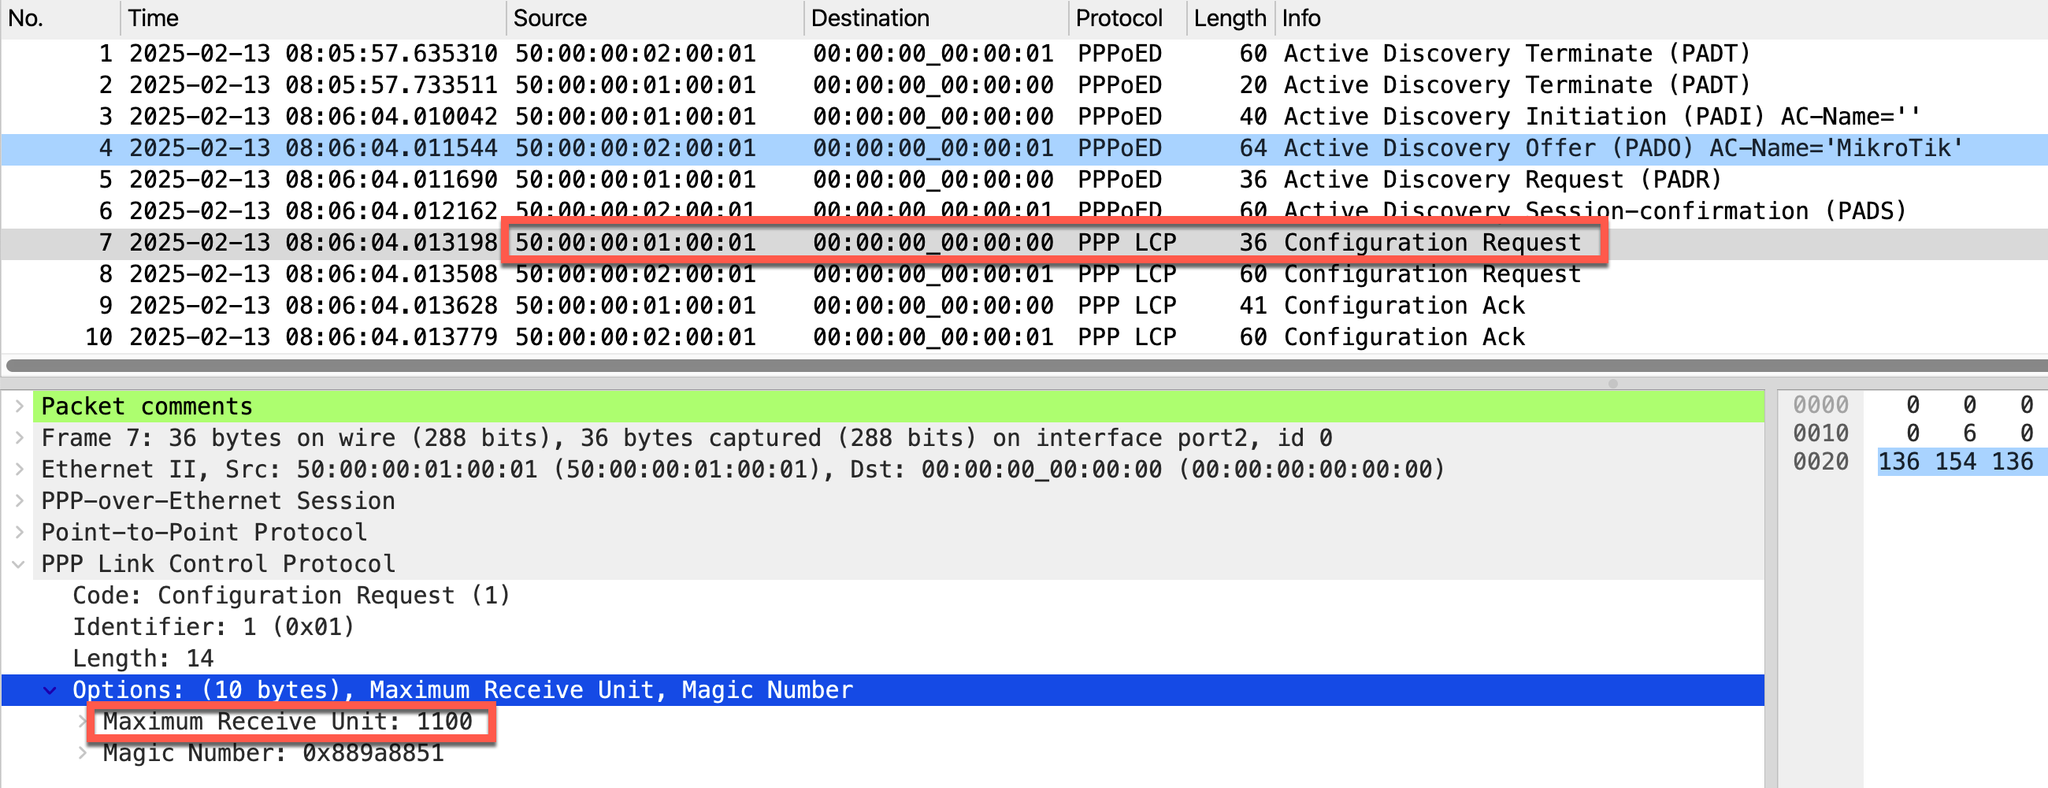Image resolution: width=2048 pixels, height=788 pixels.
Task: Expand the Packet comments section
Action: [19, 406]
